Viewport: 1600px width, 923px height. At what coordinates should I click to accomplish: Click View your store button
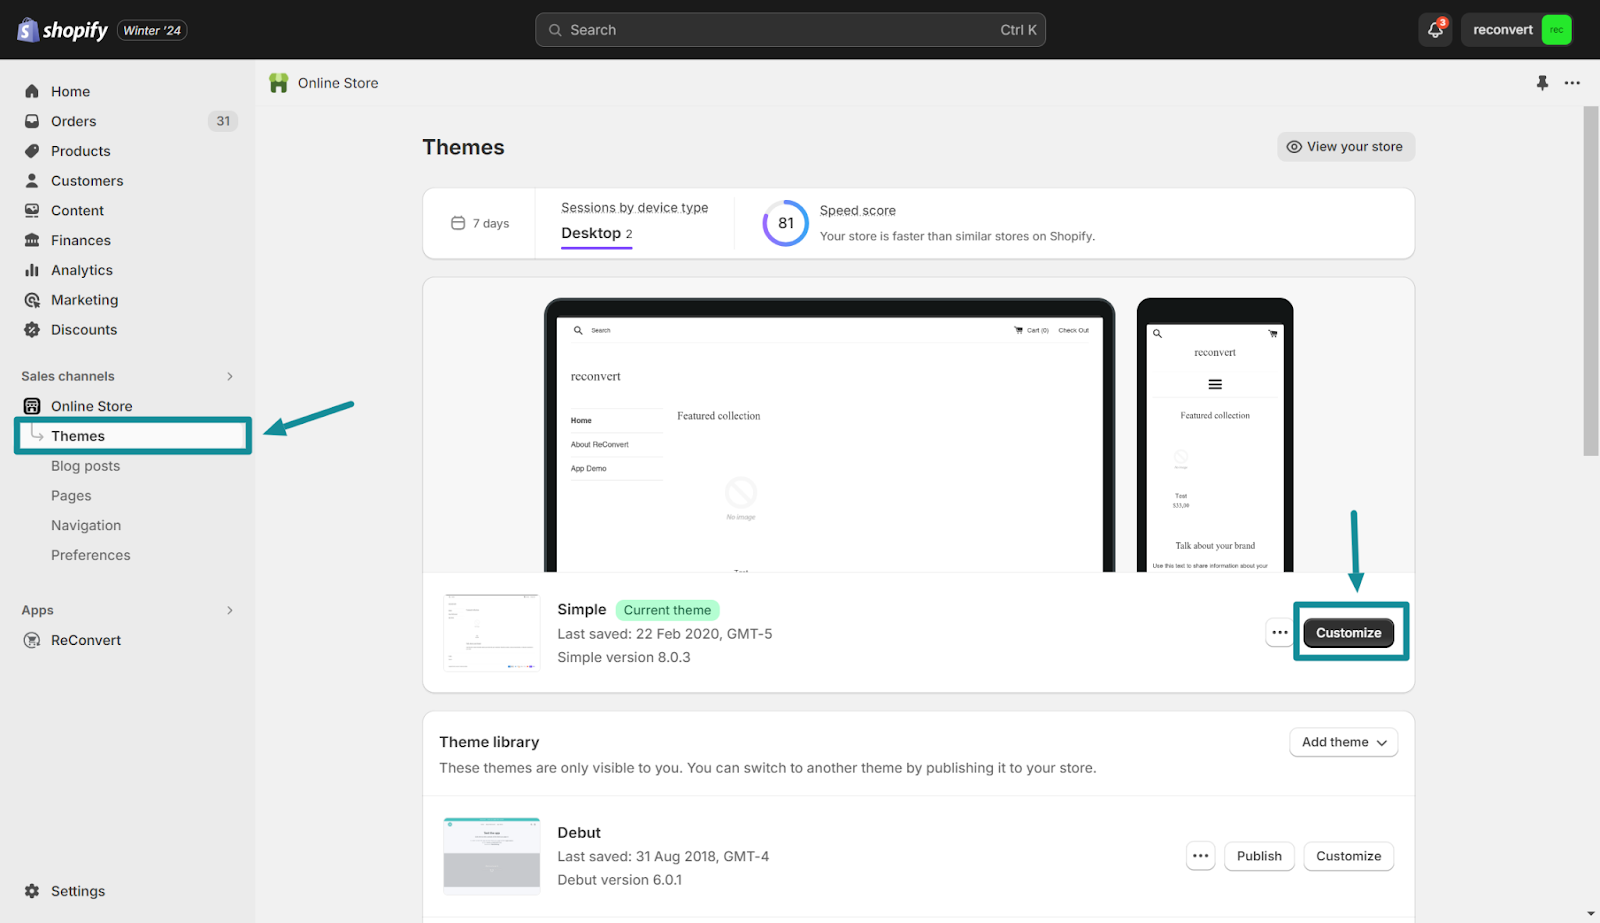pos(1345,147)
